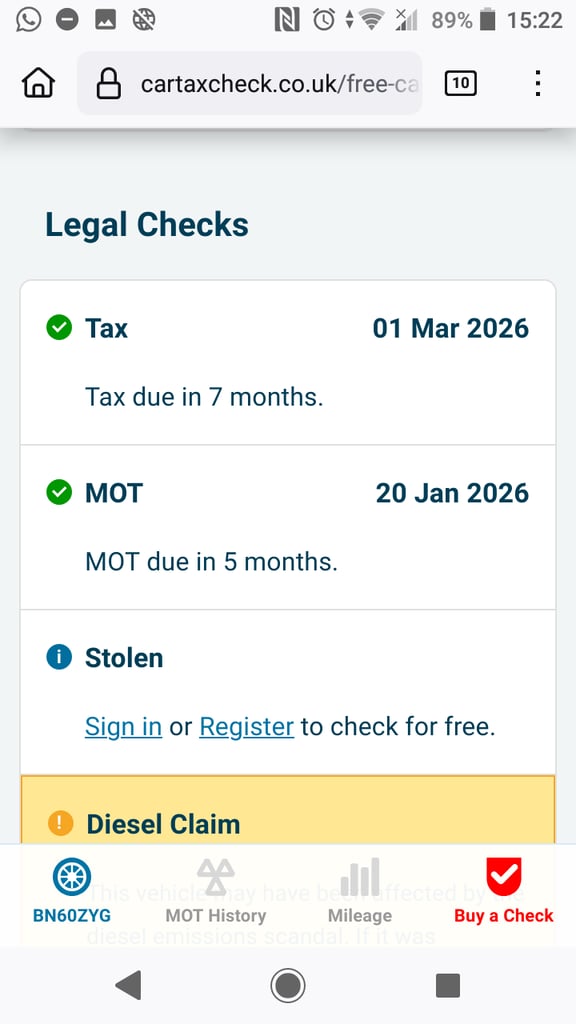This screenshot has width=576, height=1024.
Task: Select the cartaxcheck.co.uk address bar
Action: click(x=249, y=84)
